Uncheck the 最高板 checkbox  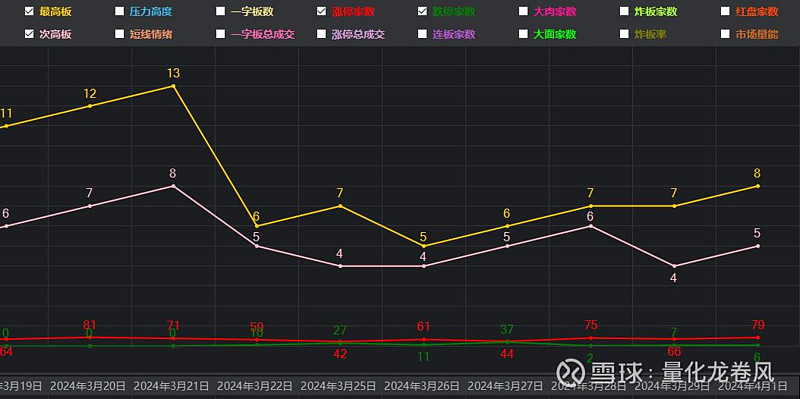29,11
